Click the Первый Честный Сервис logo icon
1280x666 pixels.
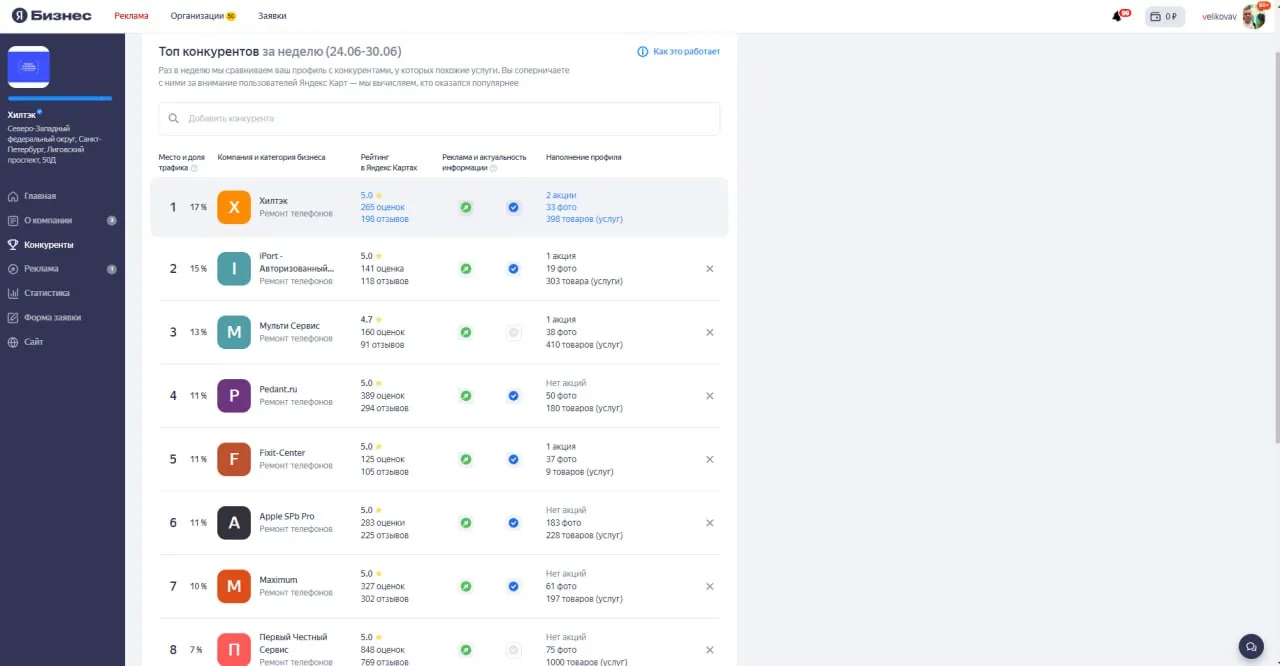(x=234, y=649)
